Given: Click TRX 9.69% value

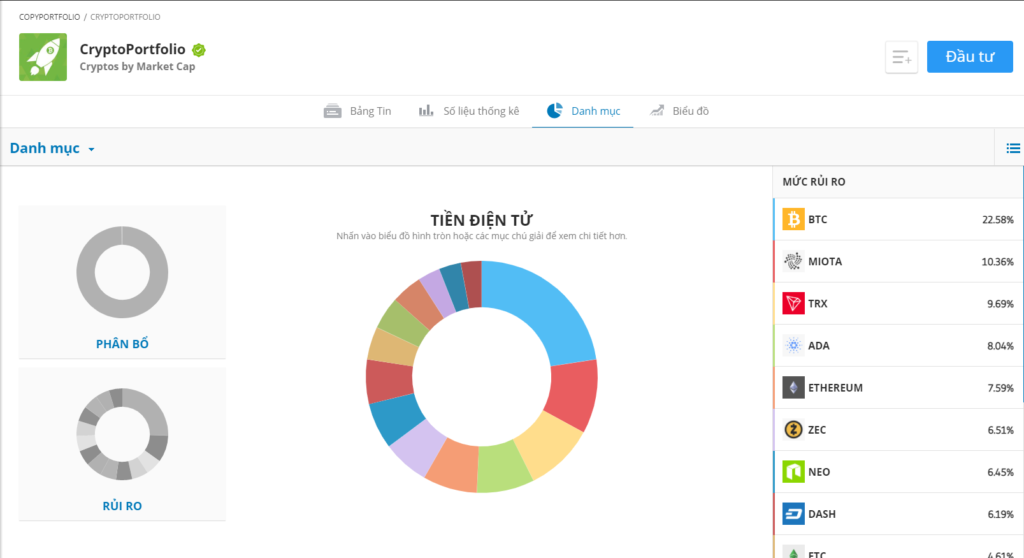Looking at the screenshot, I should [x=1000, y=304].
